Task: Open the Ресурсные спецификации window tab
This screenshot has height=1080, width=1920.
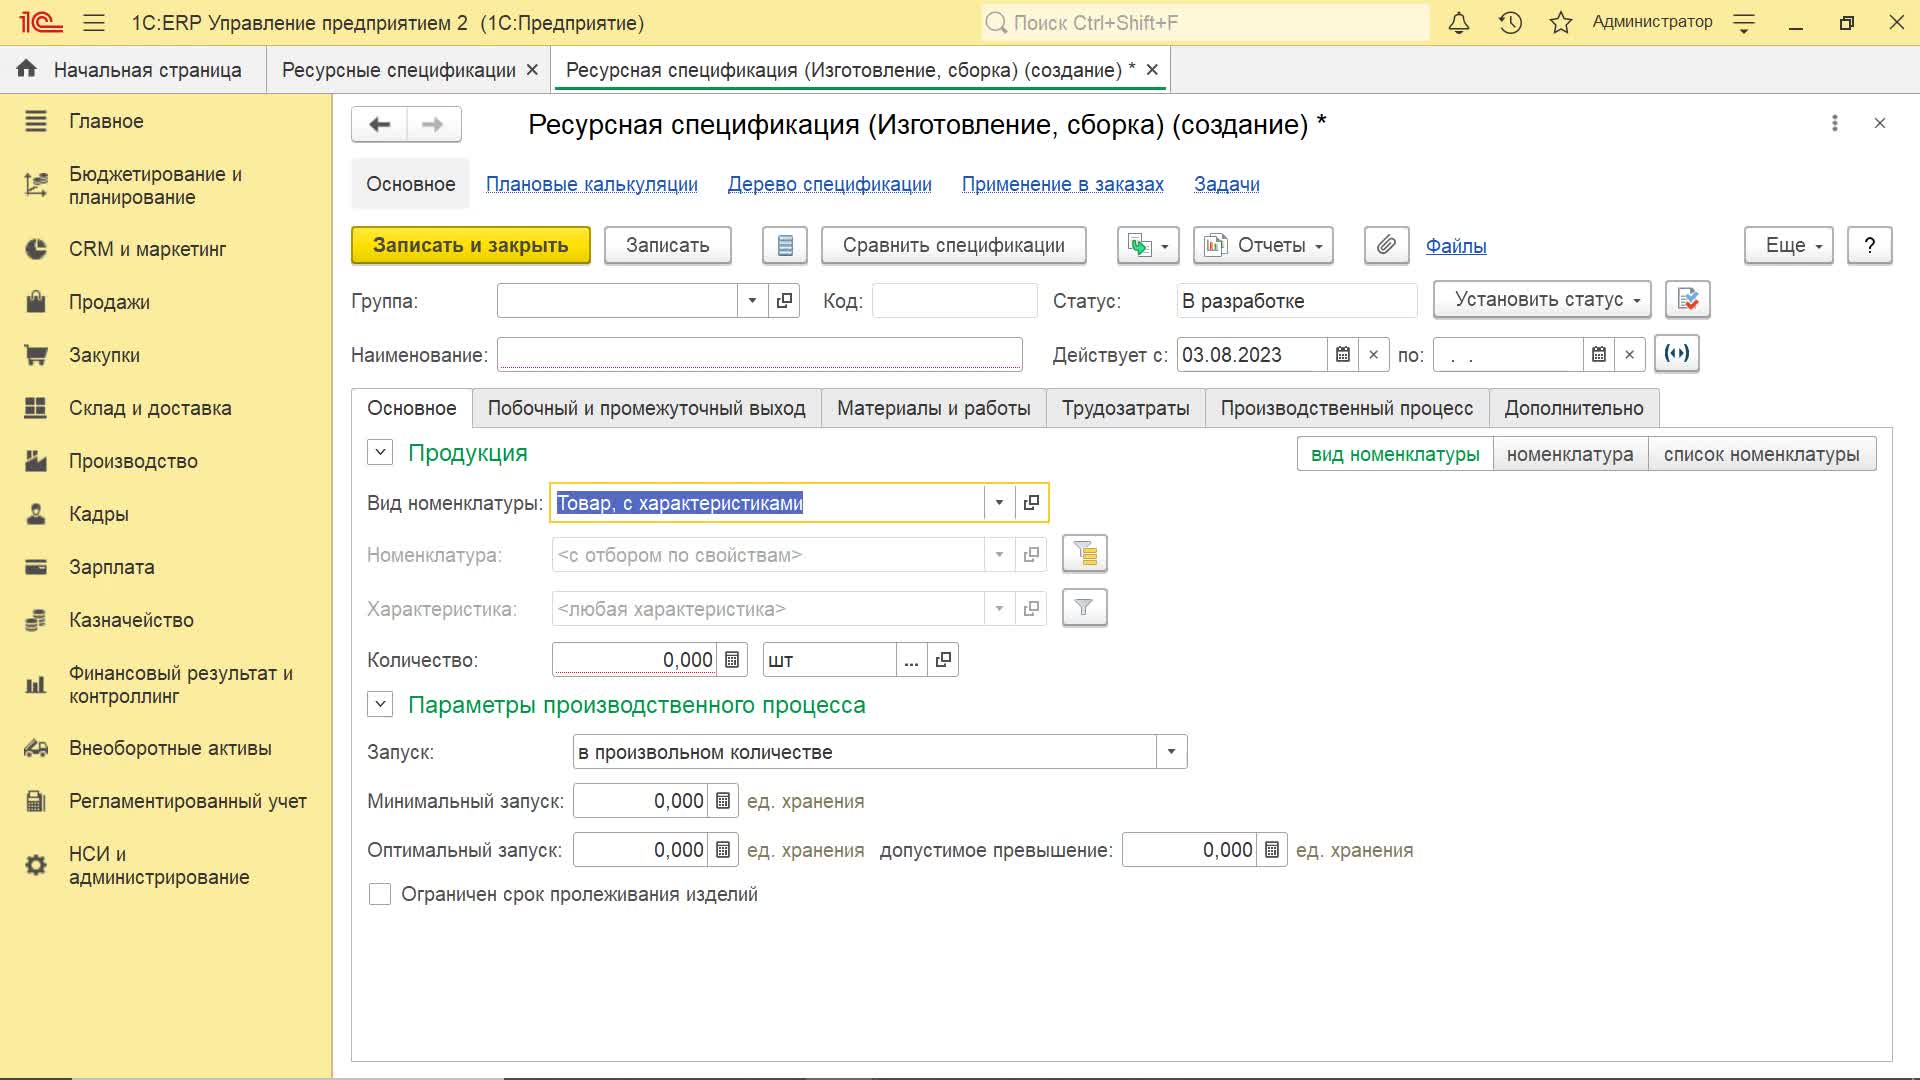Action: click(x=398, y=70)
